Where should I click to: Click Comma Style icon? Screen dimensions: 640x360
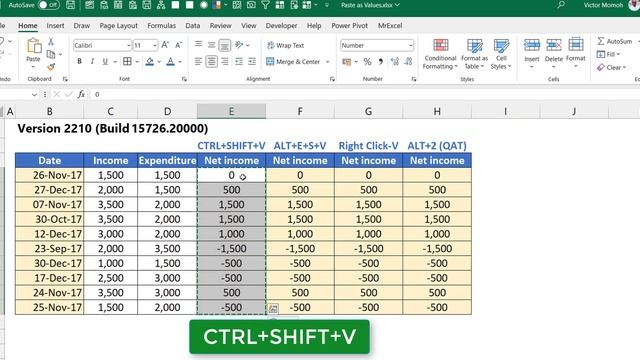click(380, 62)
